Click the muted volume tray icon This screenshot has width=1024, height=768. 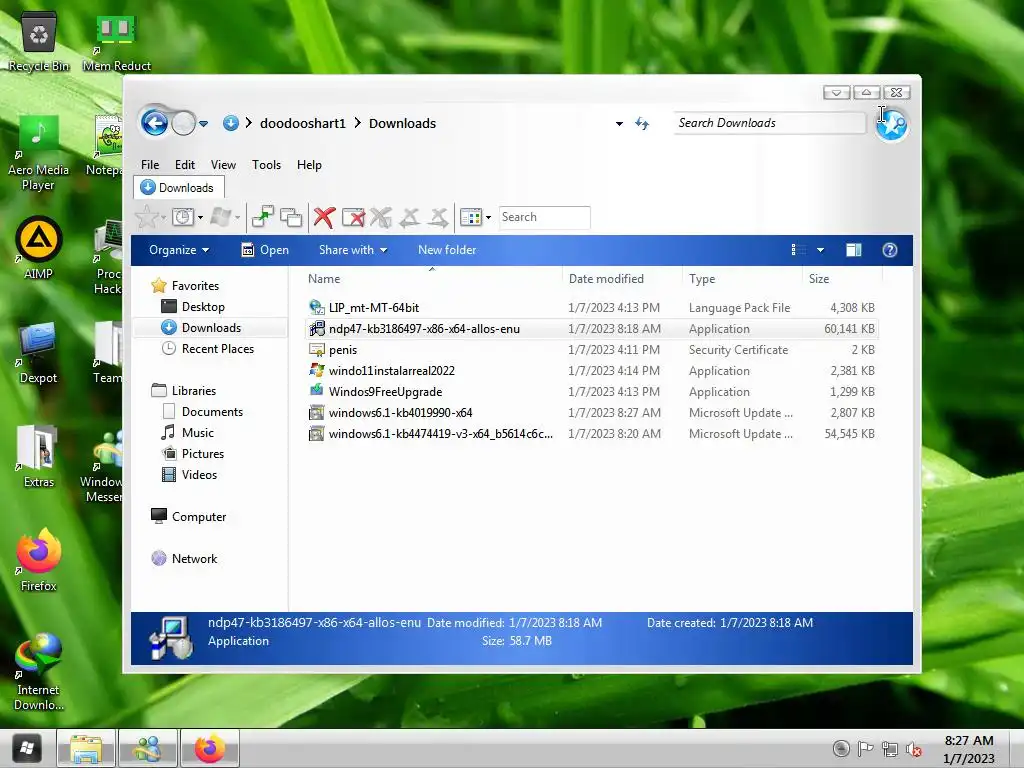pos(914,749)
